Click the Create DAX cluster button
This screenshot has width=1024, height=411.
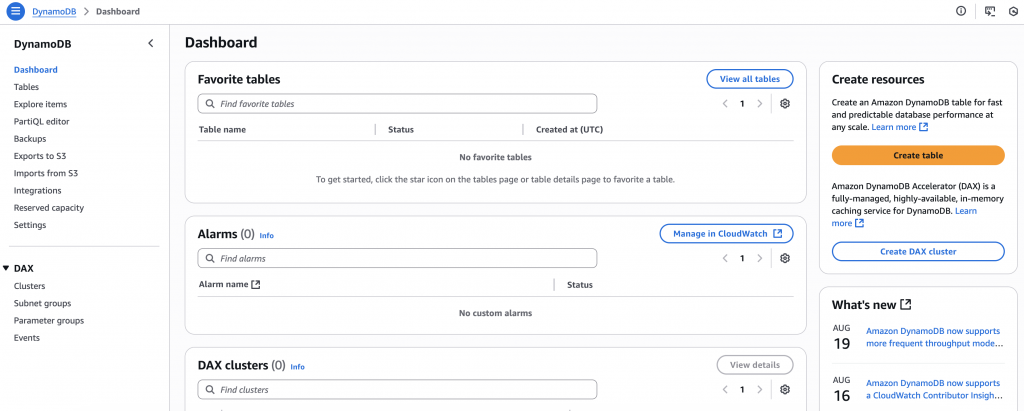tap(917, 251)
